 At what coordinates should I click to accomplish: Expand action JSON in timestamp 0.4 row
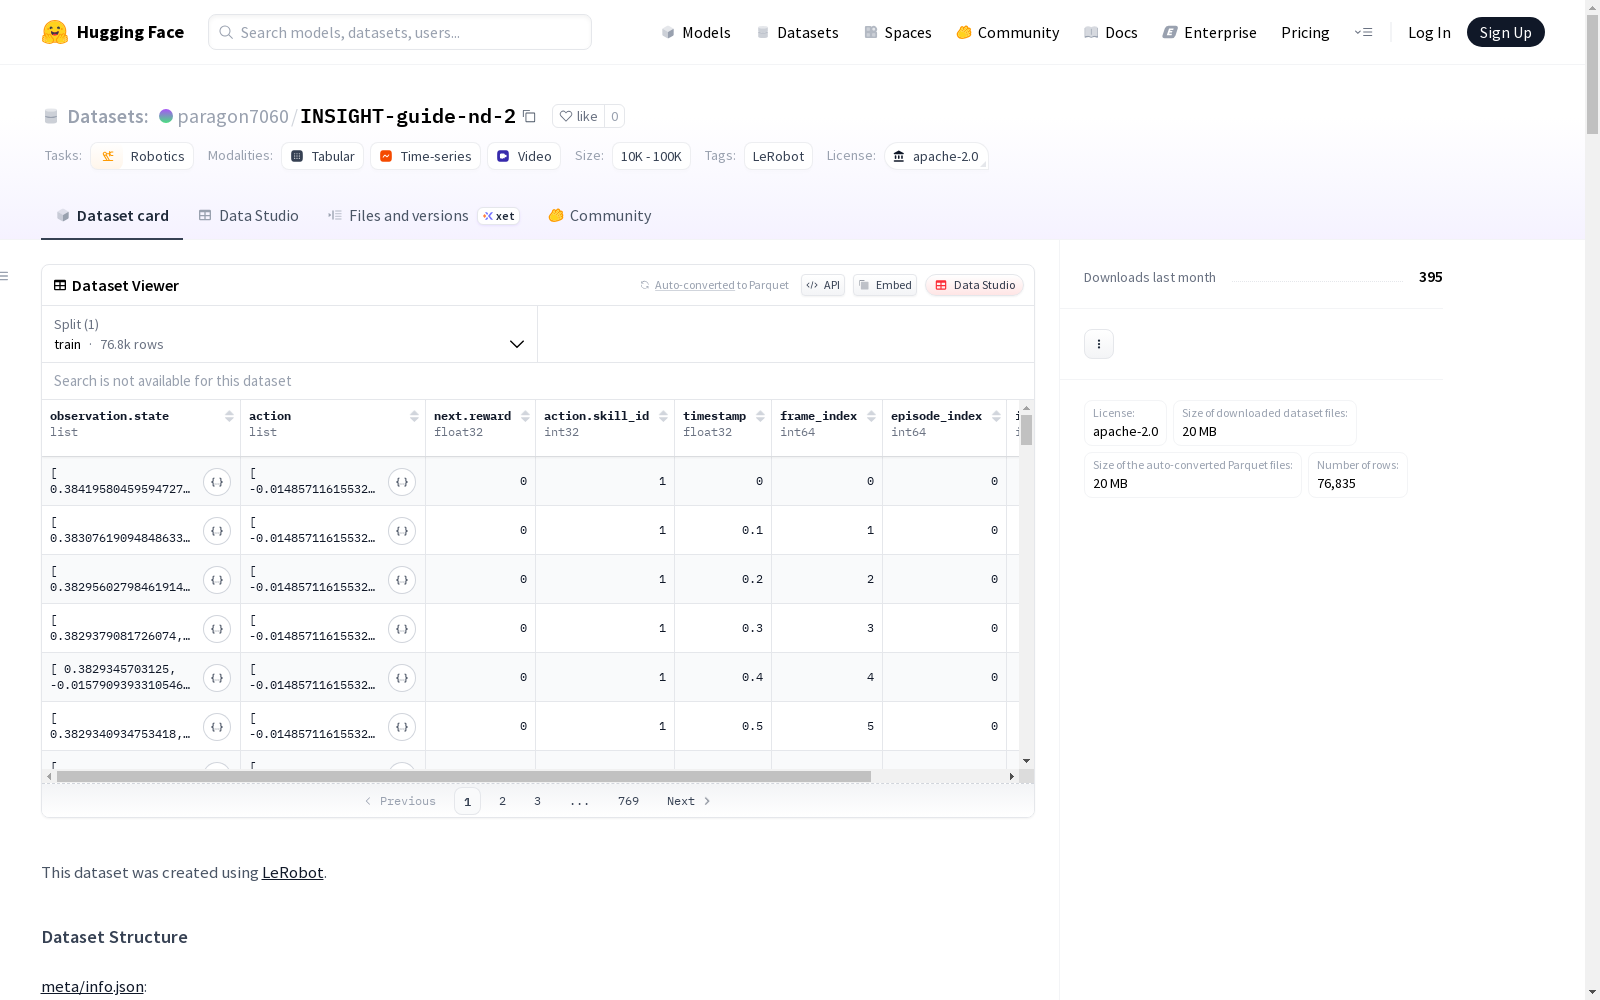coord(402,678)
